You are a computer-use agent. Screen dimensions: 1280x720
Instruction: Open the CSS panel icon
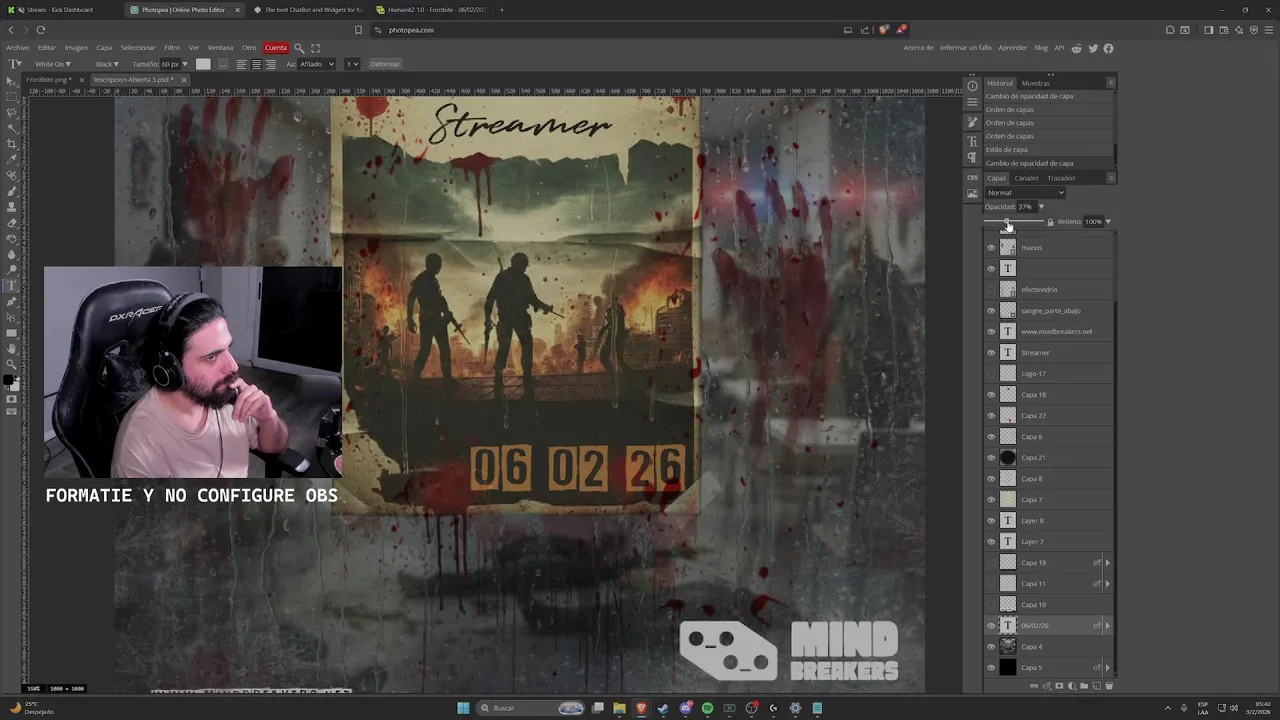pos(972,177)
